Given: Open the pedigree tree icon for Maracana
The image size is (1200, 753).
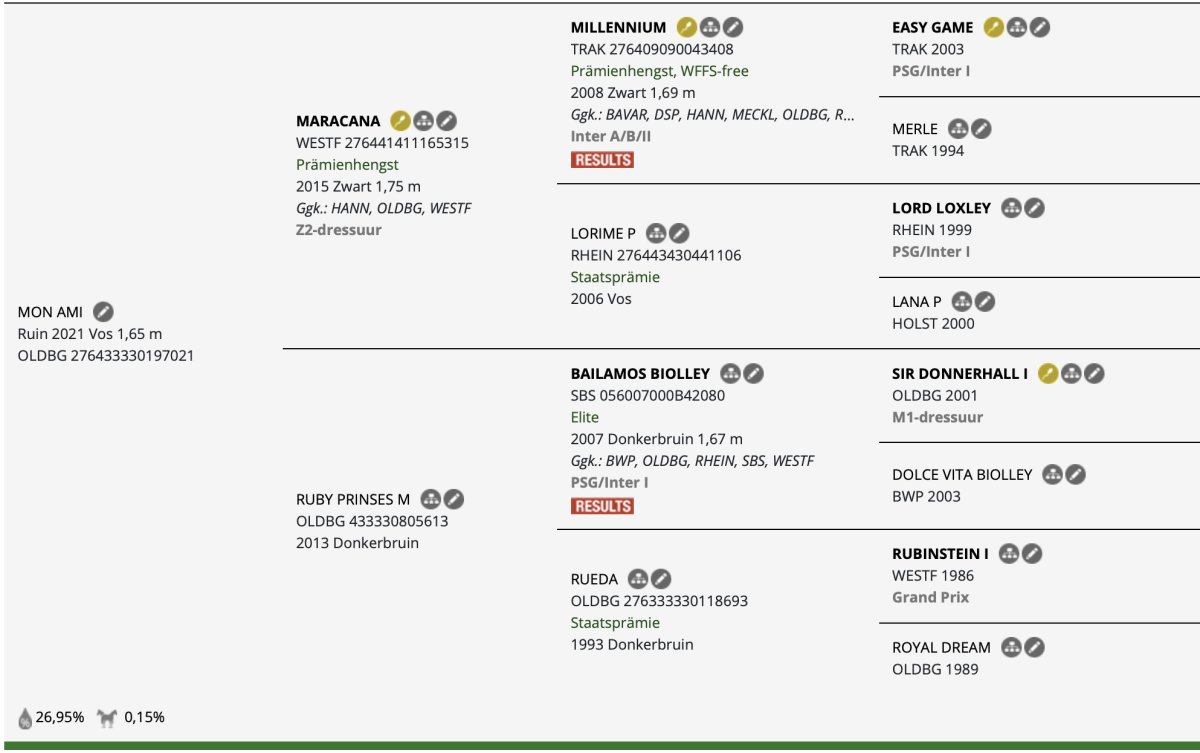Looking at the screenshot, I should point(424,121).
